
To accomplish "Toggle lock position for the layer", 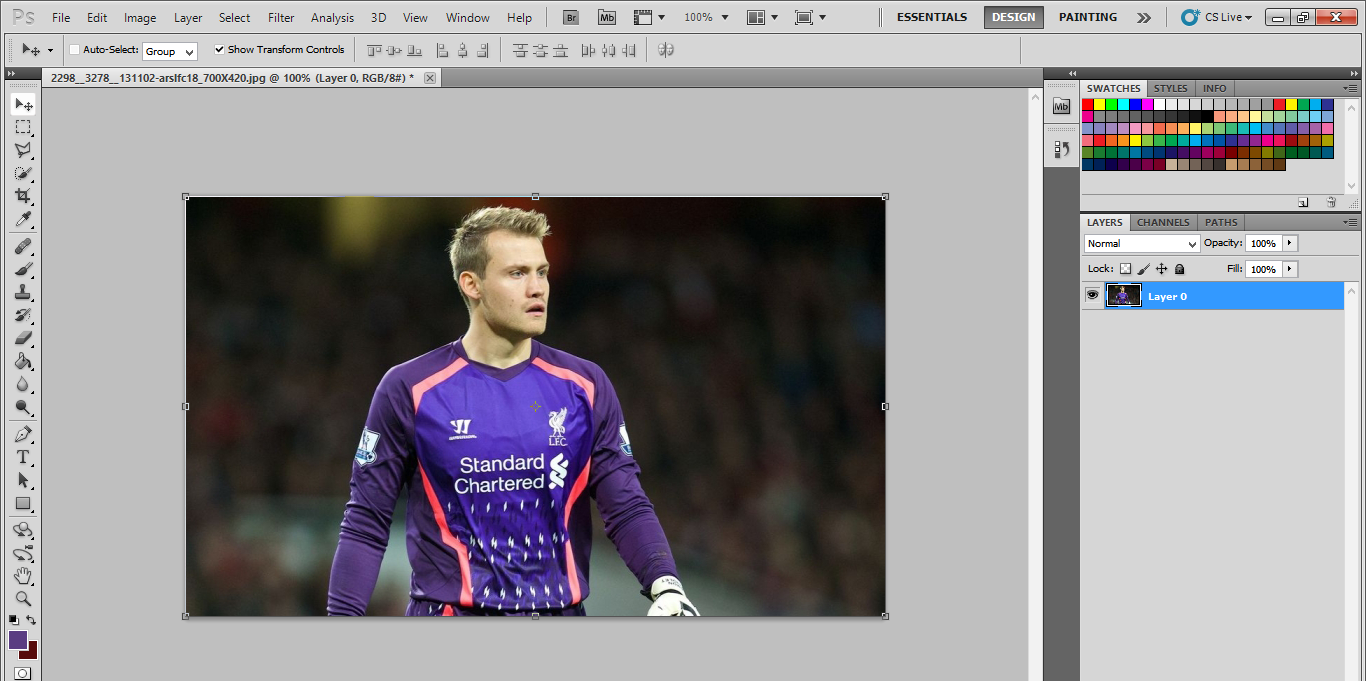I will tap(1161, 269).
